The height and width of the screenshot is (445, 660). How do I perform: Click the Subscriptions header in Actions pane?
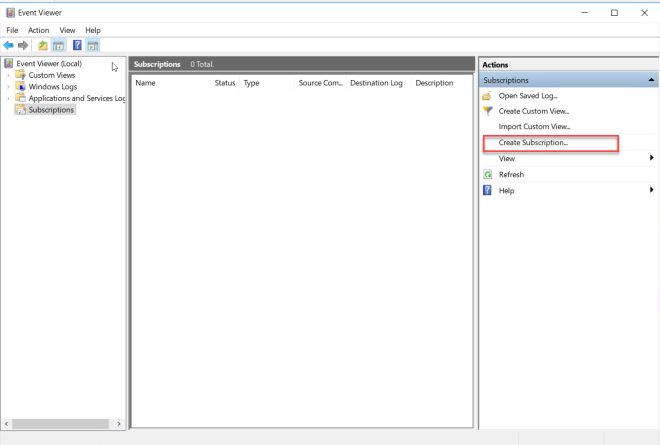[569, 80]
